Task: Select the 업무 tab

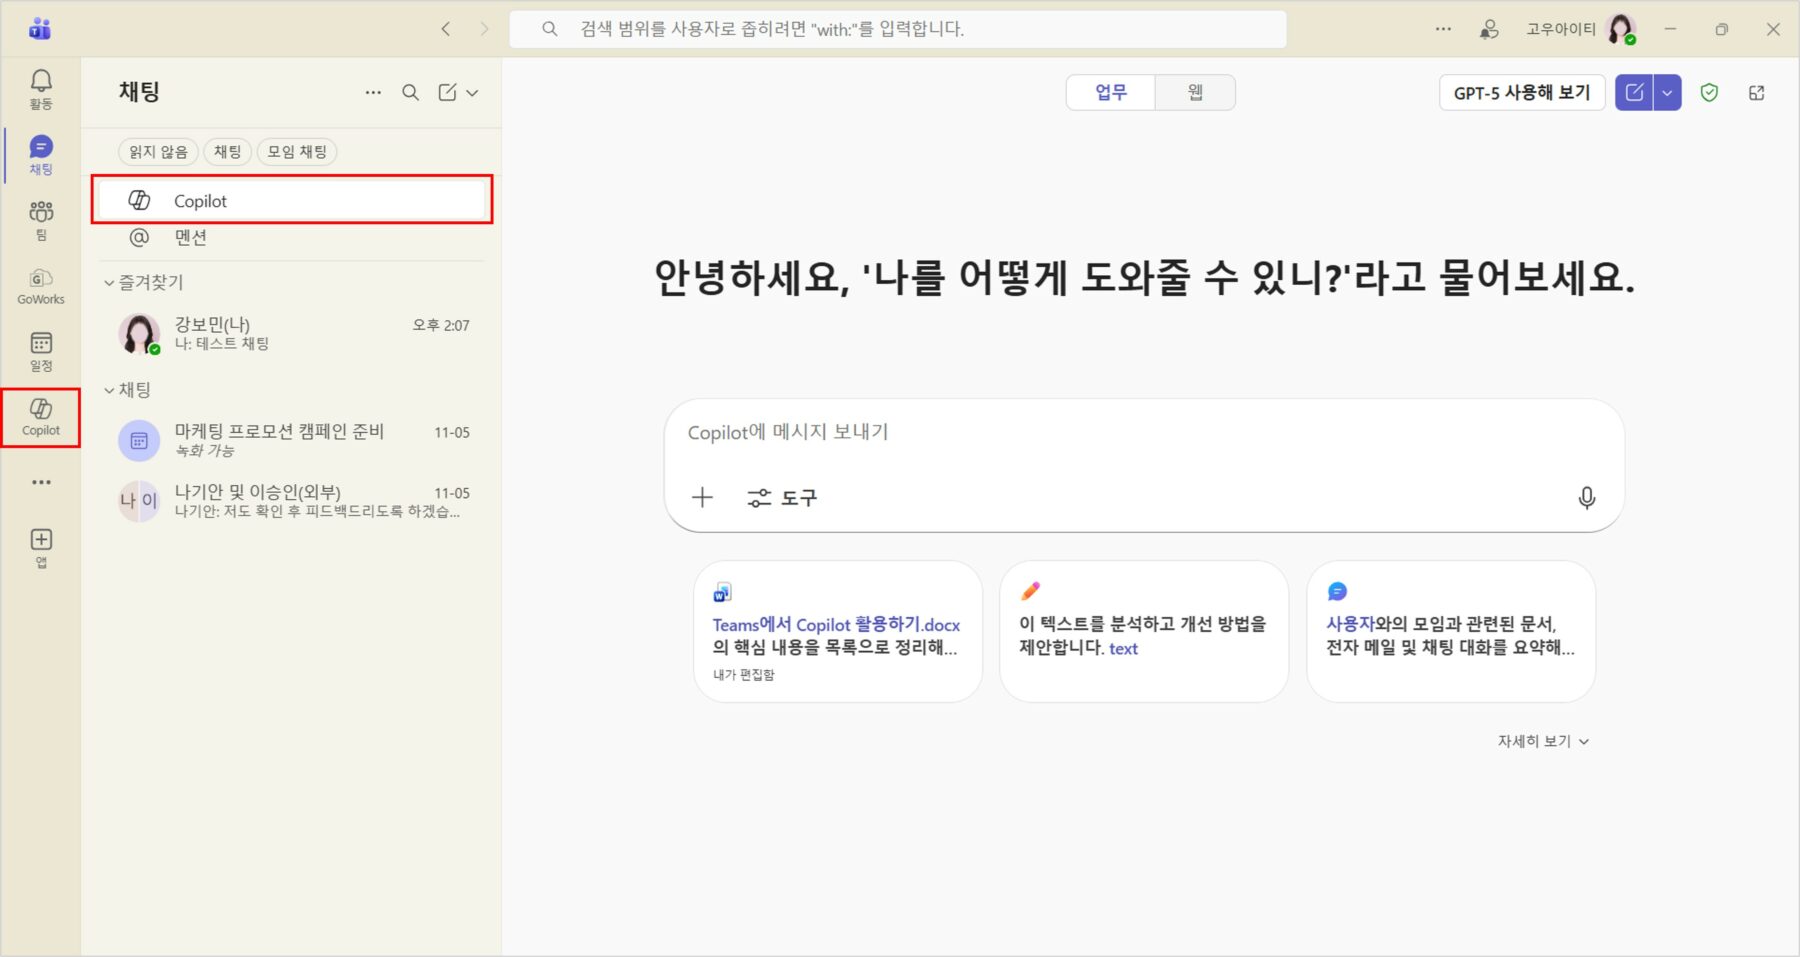Action: coord(1110,93)
